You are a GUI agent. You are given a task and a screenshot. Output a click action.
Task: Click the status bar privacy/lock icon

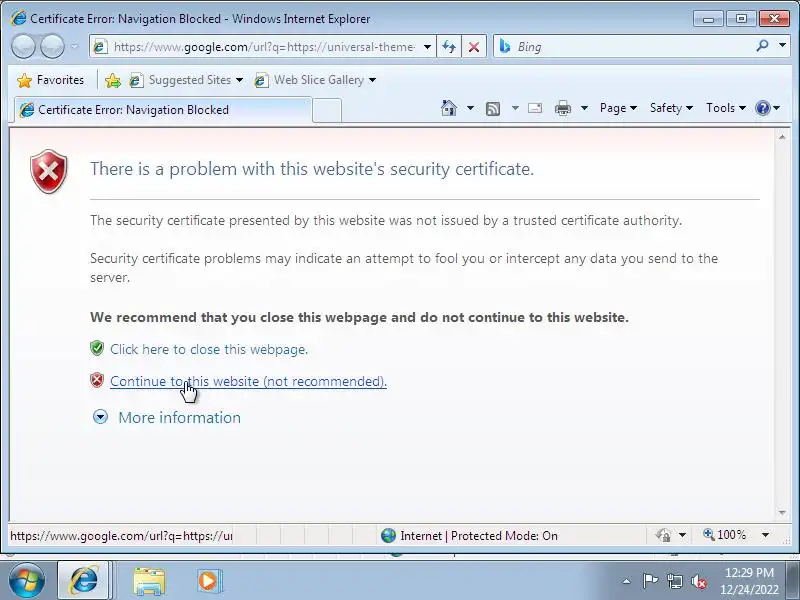point(663,535)
